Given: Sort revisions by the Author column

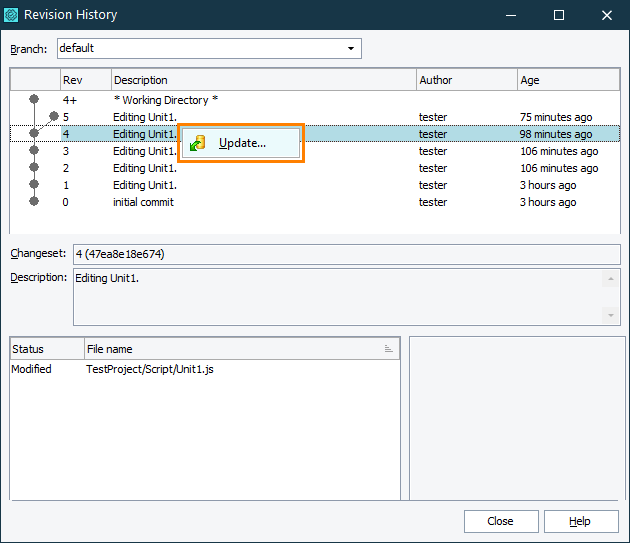Looking at the screenshot, I should pos(465,80).
